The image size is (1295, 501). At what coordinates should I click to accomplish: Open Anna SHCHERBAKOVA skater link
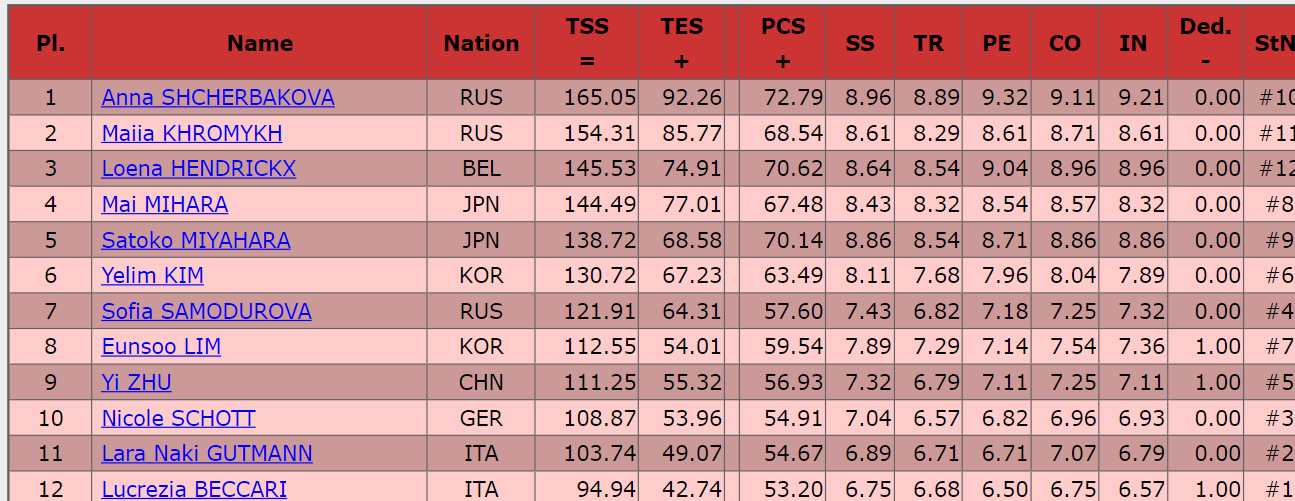coord(218,98)
